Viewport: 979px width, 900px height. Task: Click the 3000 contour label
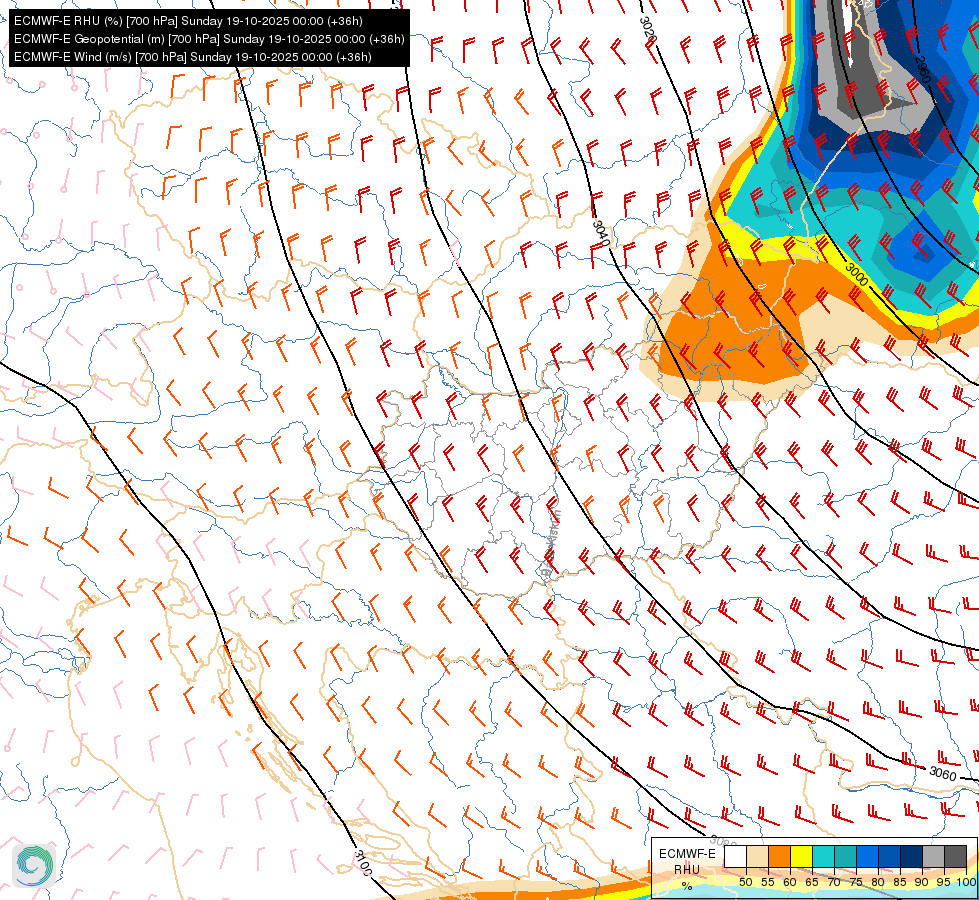tap(856, 275)
